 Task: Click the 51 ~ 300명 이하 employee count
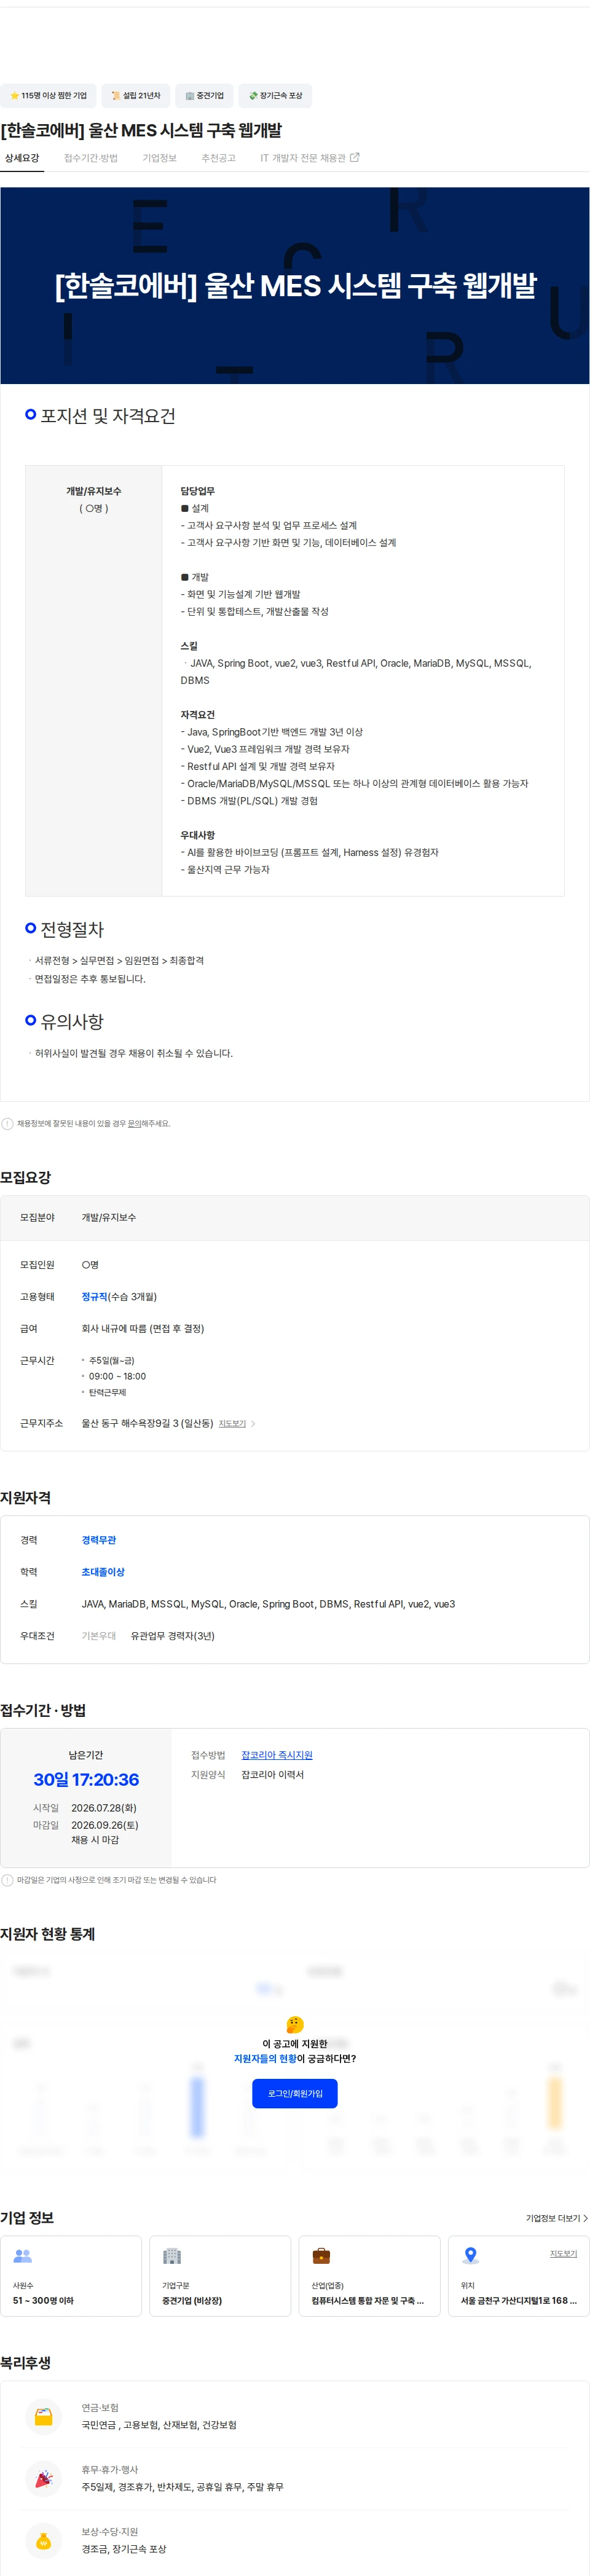pyautogui.click(x=43, y=2301)
